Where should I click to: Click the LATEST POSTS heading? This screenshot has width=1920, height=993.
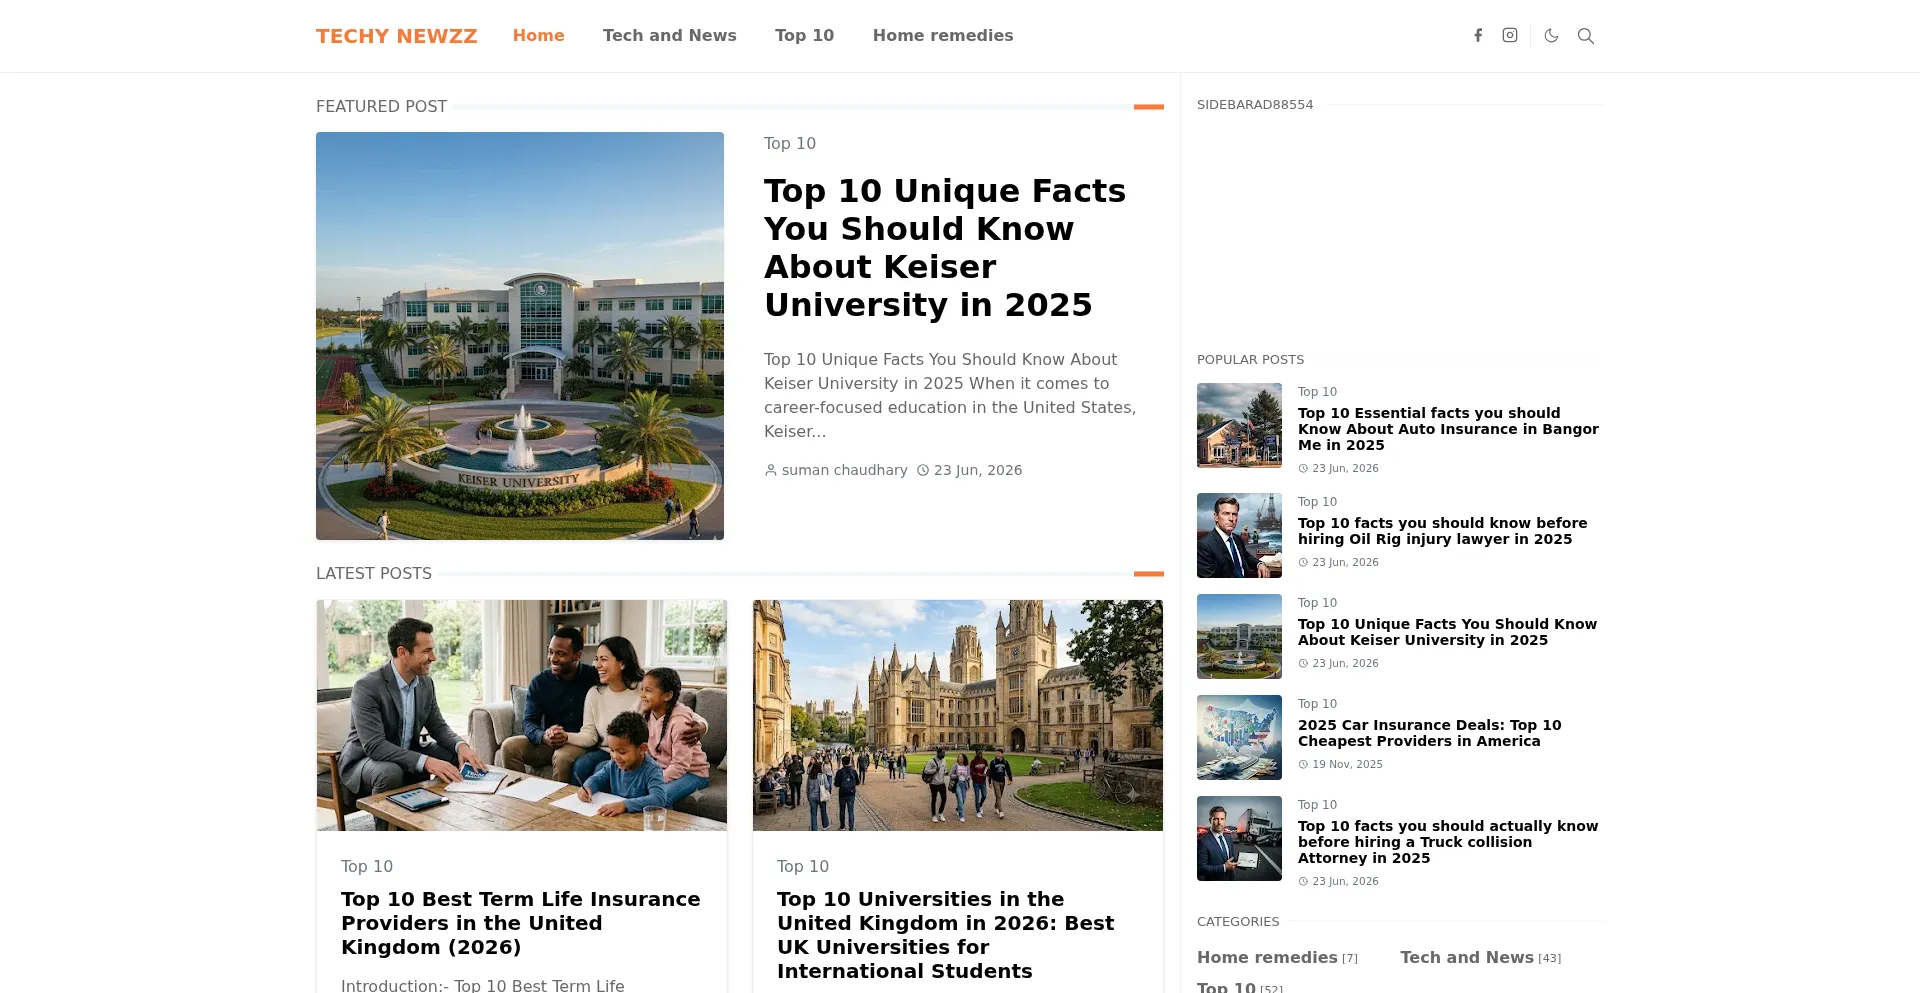[x=374, y=574]
